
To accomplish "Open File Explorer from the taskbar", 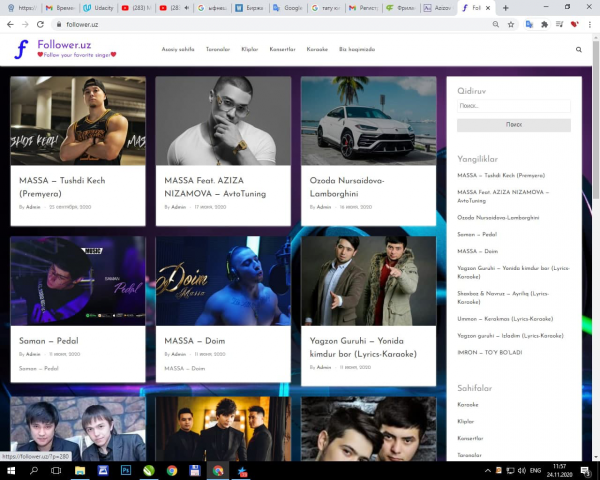I will pyautogui.click(x=80, y=470).
